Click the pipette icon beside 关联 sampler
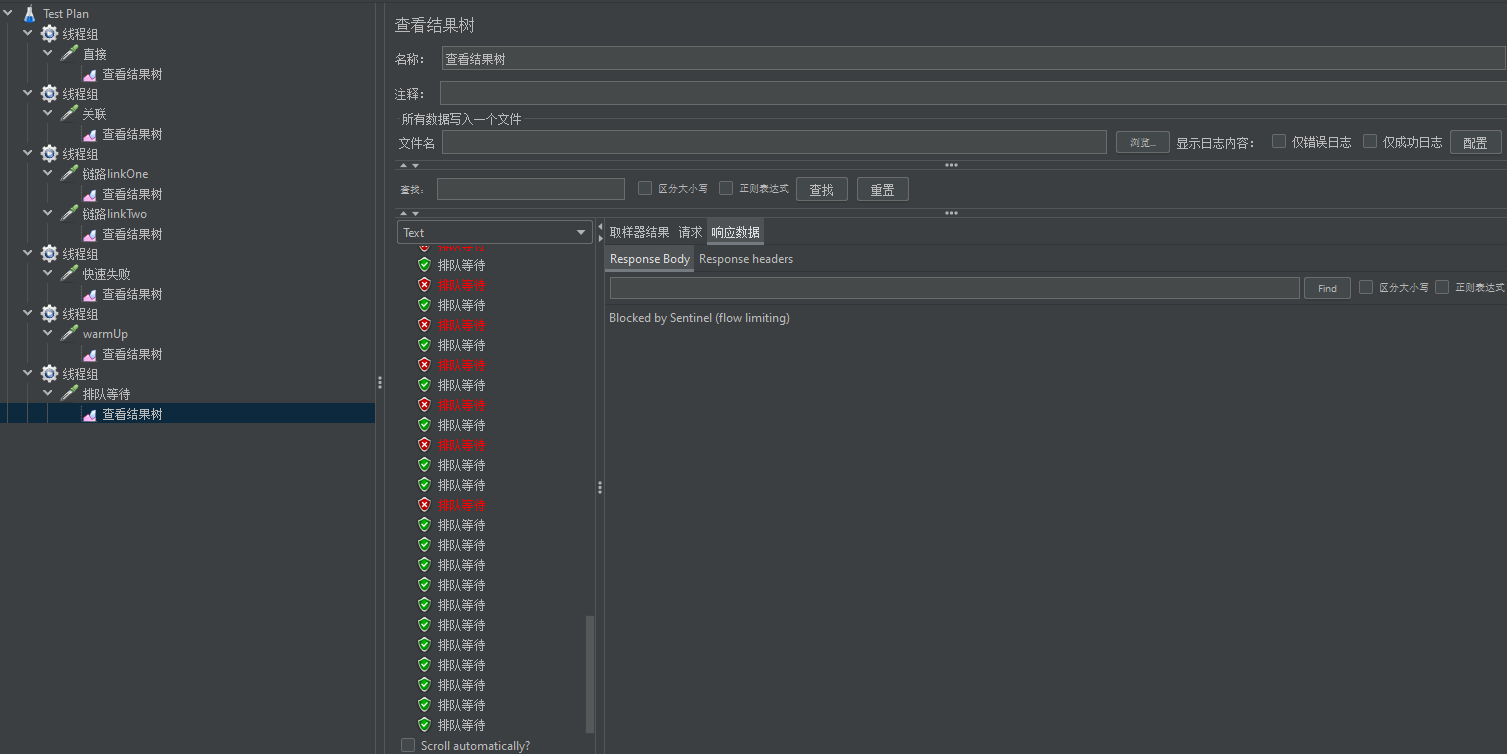 click(x=69, y=114)
